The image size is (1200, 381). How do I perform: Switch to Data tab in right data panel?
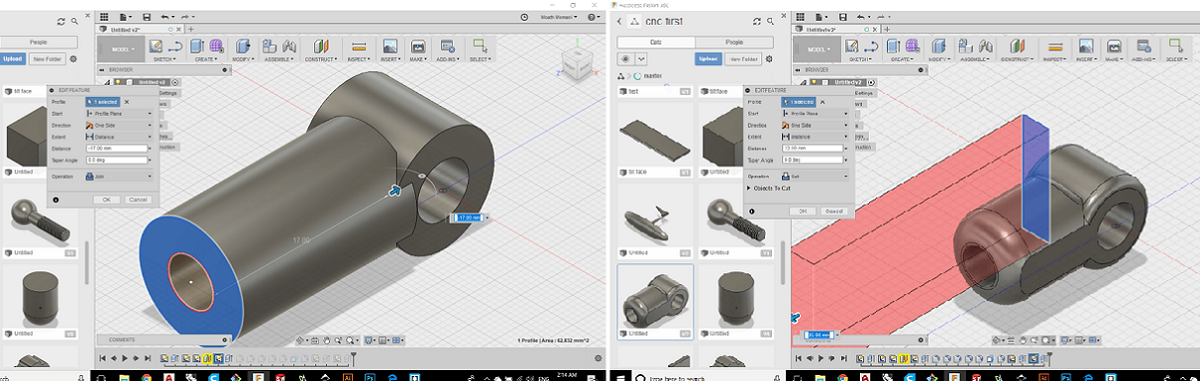coord(656,41)
